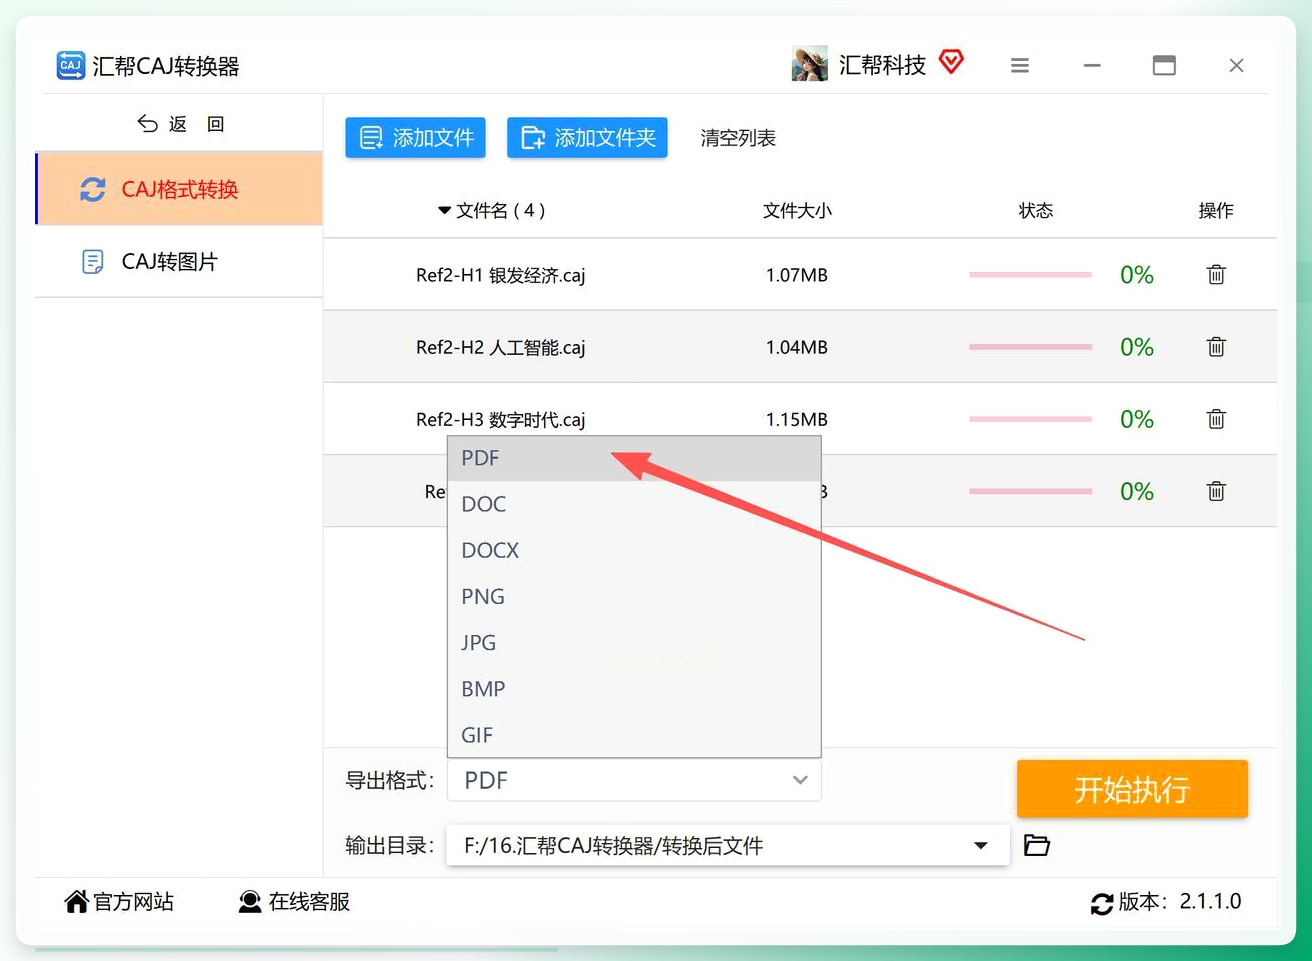Collapse the 导出格式 dropdown showing PDF
The image size is (1312, 961).
634,780
